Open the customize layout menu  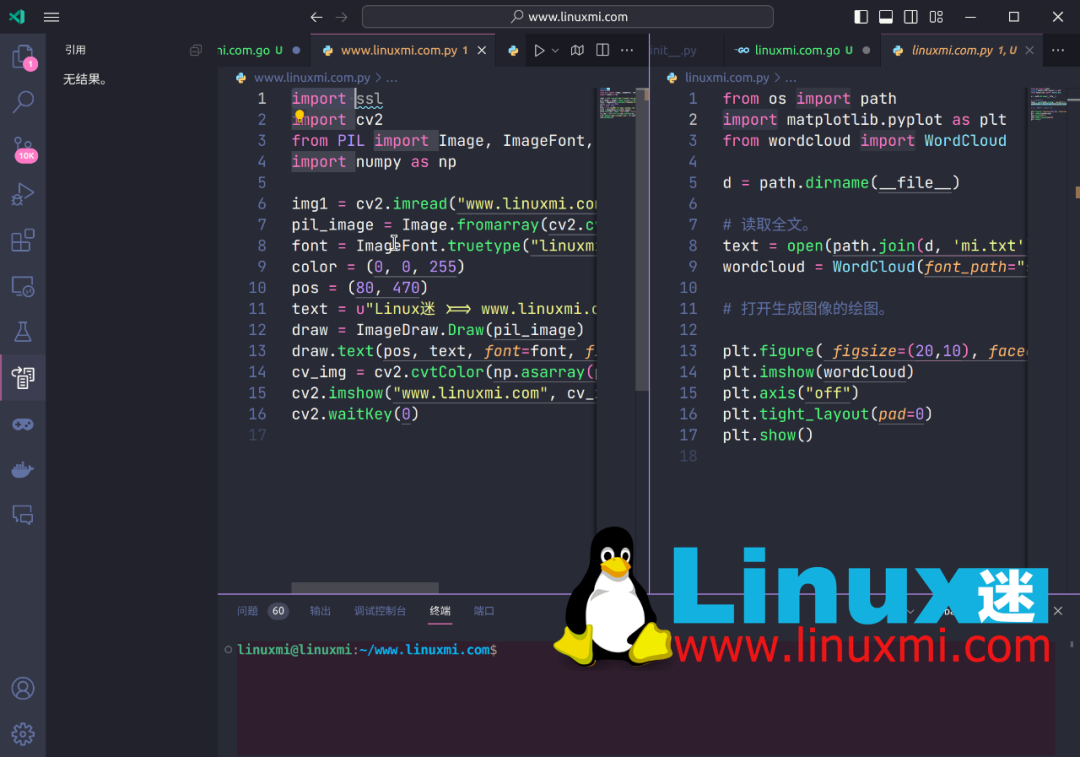(x=936, y=17)
